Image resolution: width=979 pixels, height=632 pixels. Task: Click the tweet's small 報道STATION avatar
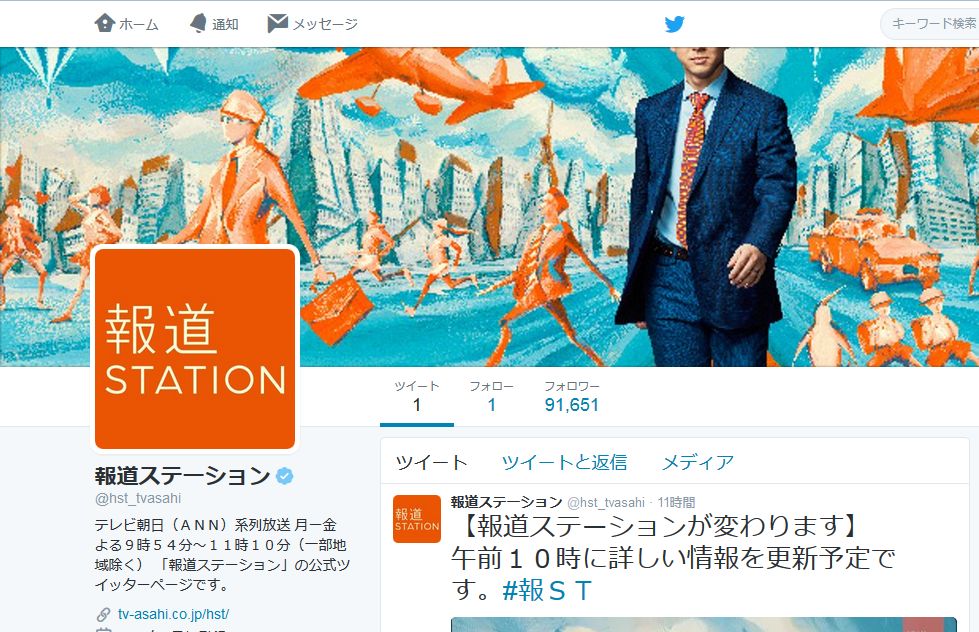coord(416,519)
